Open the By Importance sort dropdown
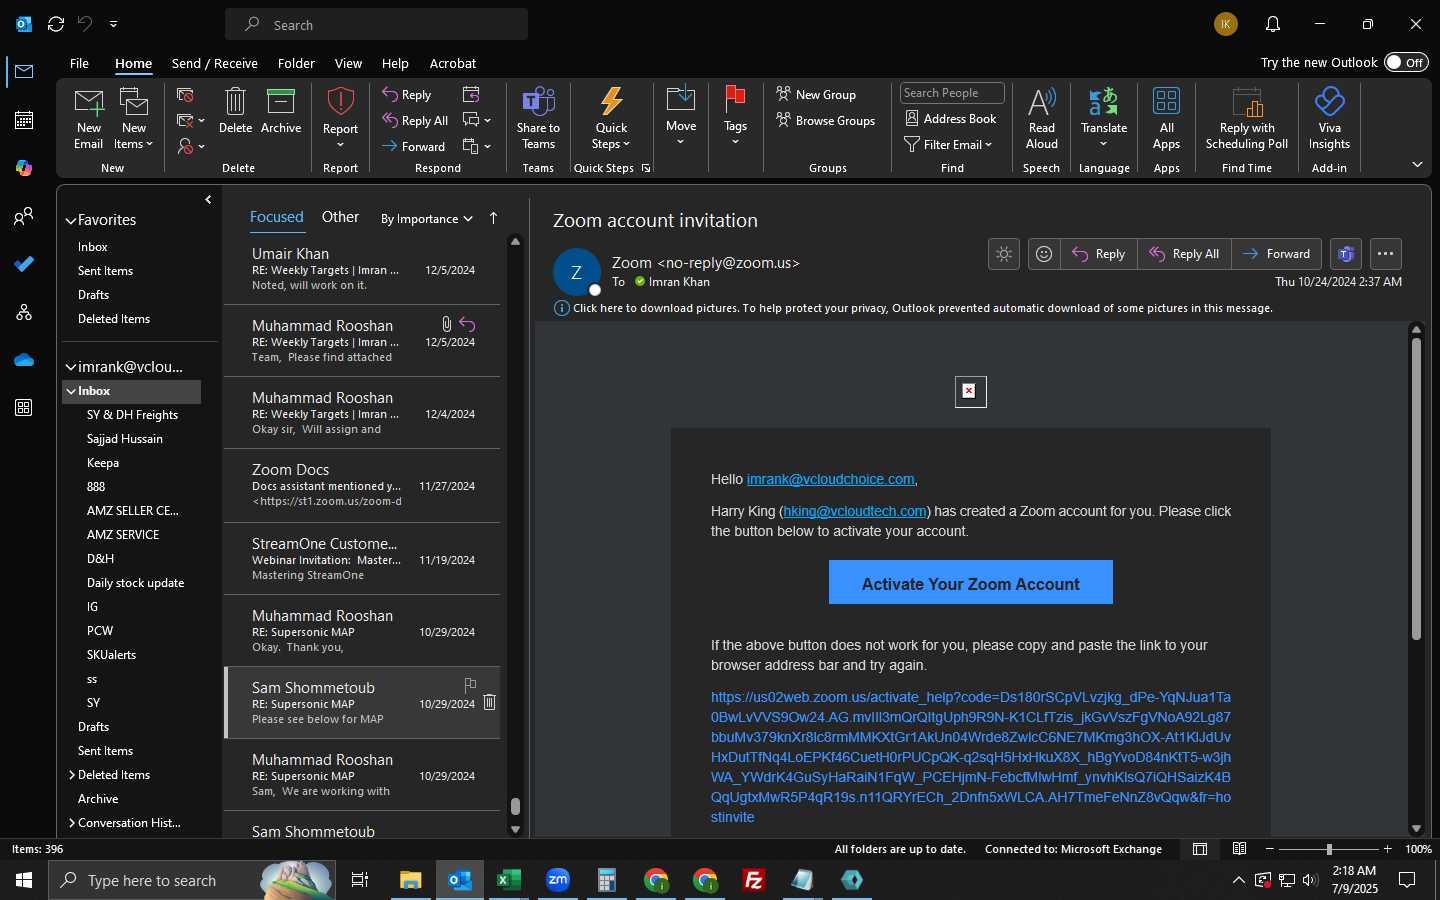 (x=427, y=219)
